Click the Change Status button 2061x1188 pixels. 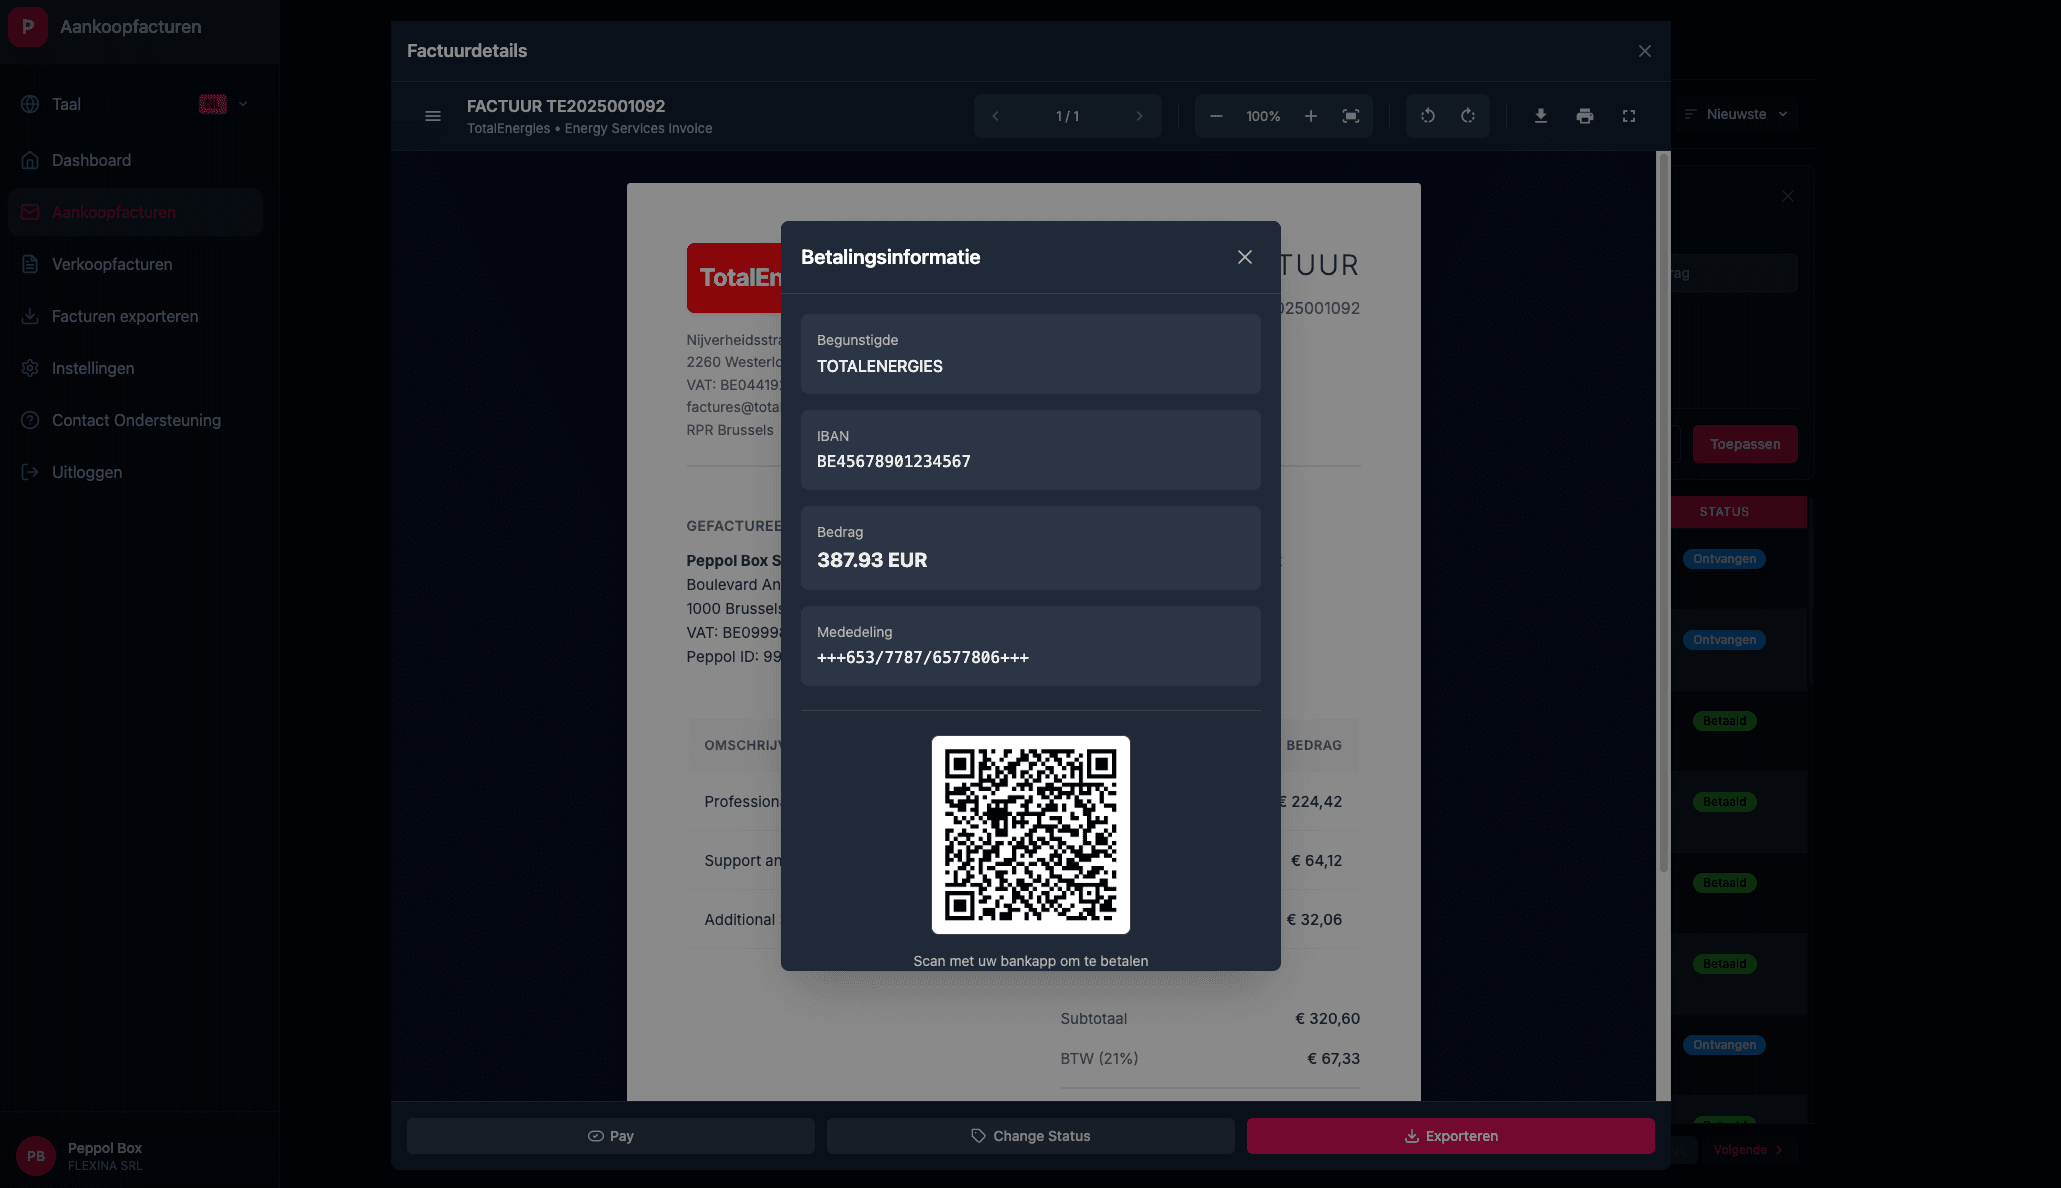click(x=1031, y=1136)
